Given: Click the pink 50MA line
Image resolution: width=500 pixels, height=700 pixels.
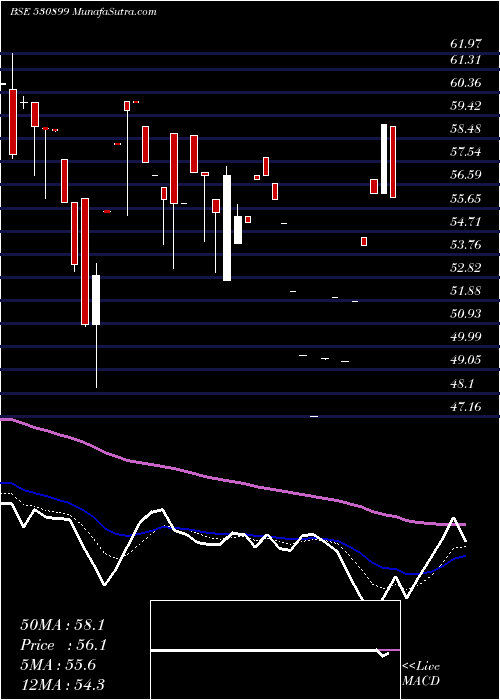Looking at the screenshot, I should [232, 482].
